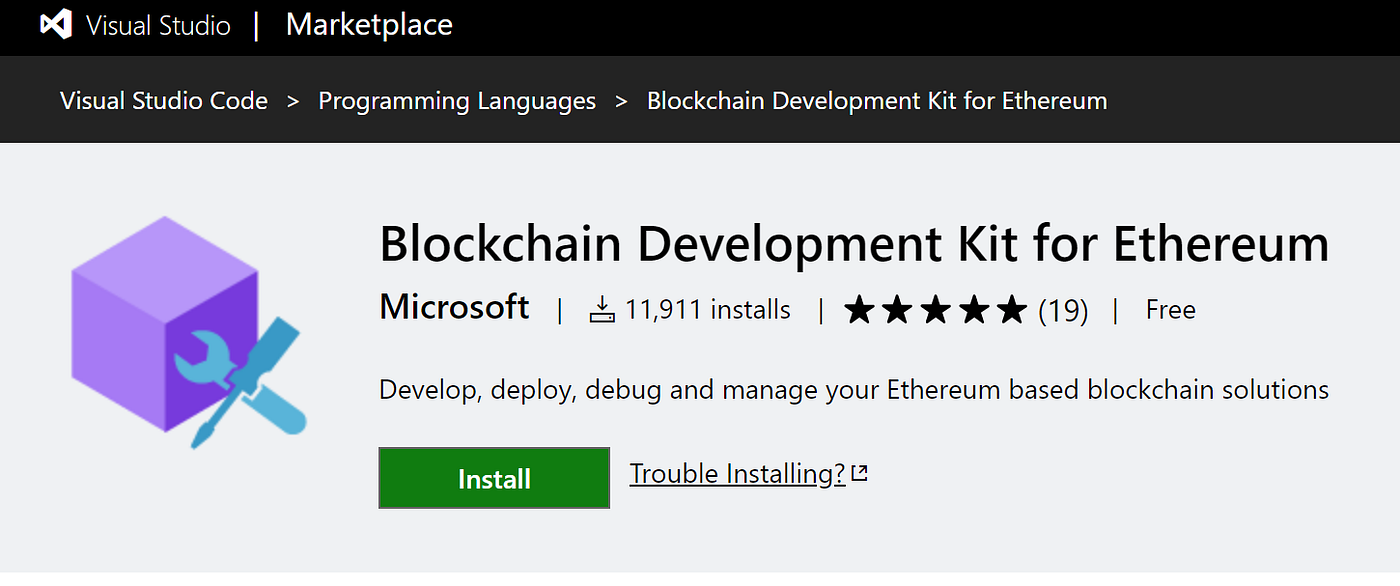
Task: Select the extension description text
Action: pyautogui.click(x=854, y=389)
